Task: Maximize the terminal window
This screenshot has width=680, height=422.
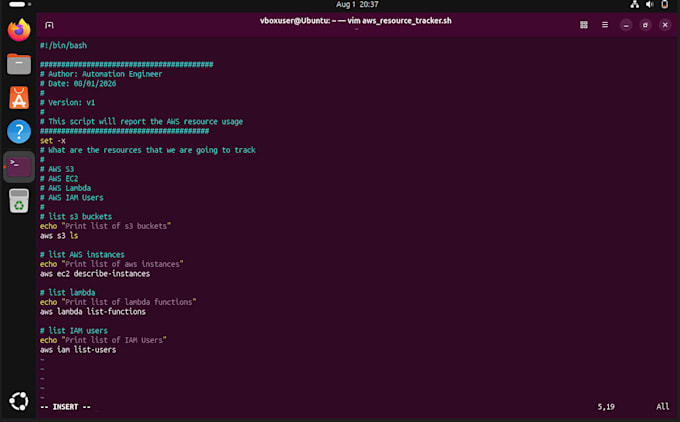Action: pyautogui.click(x=645, y=25)
